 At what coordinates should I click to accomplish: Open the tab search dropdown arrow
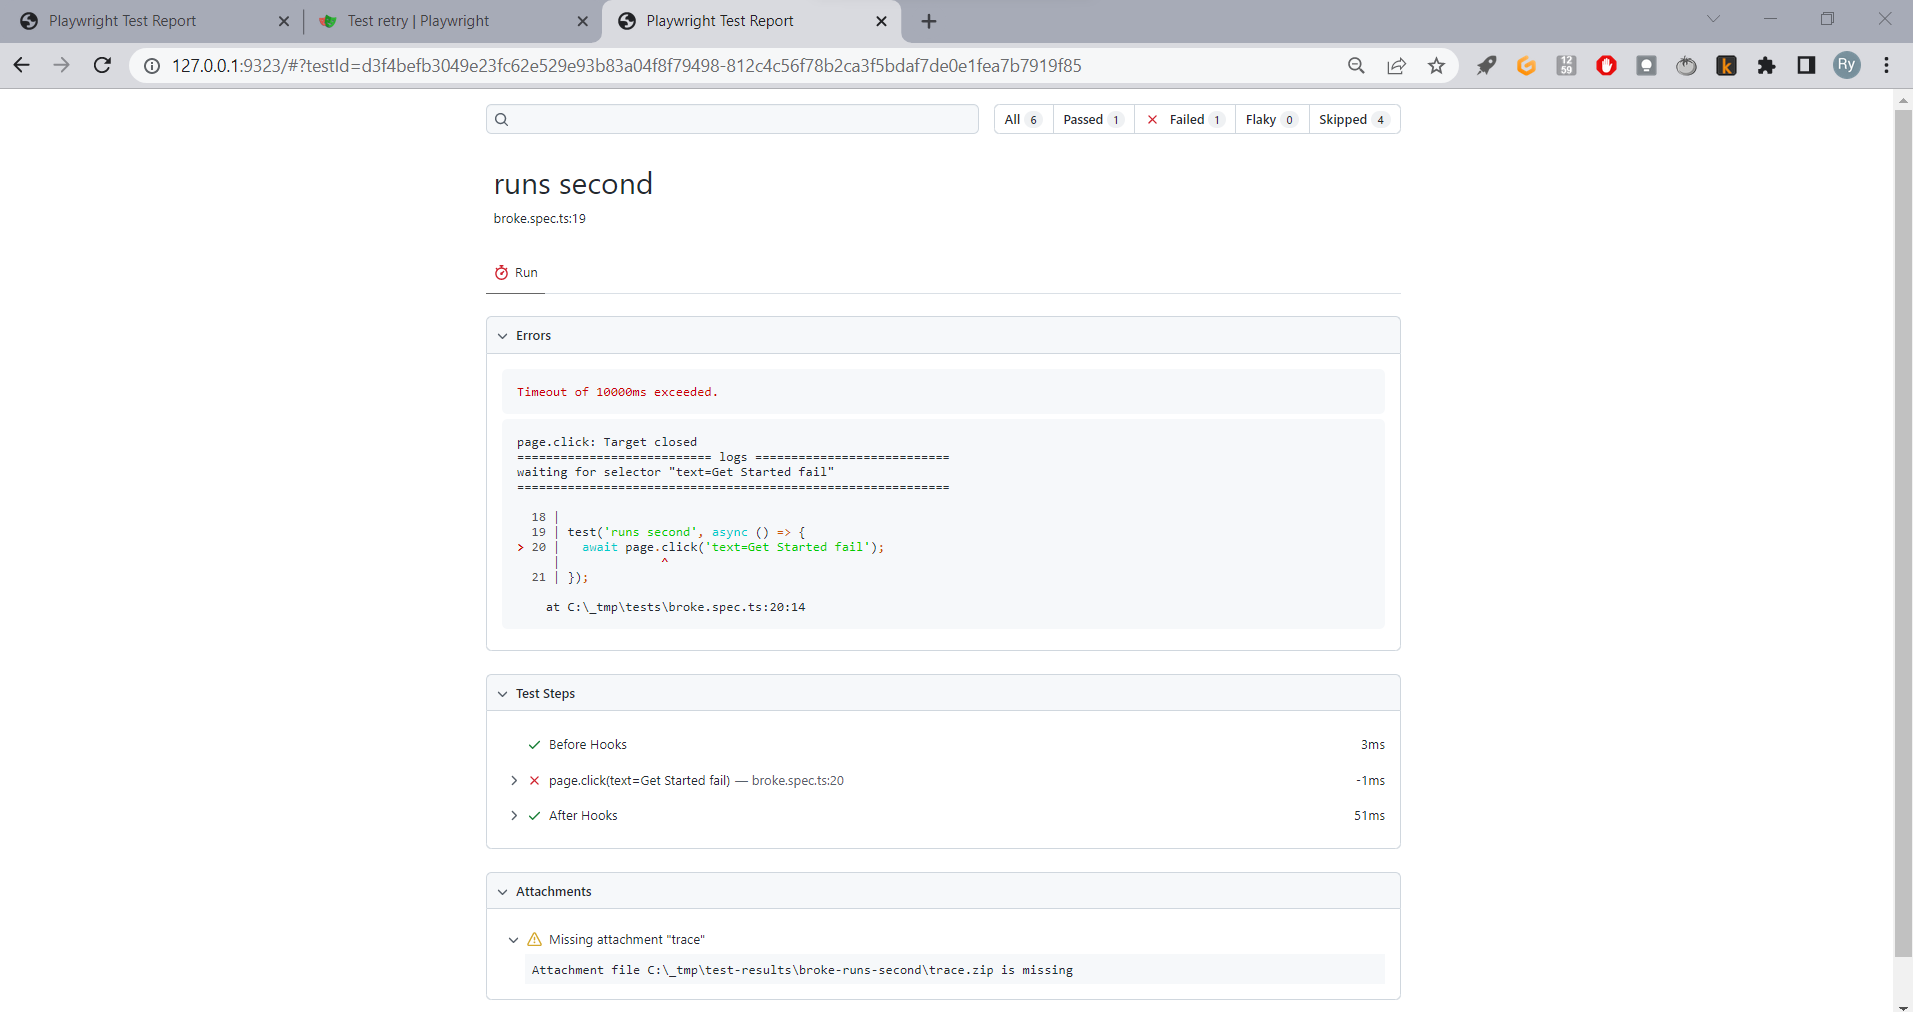(1713, 19)
